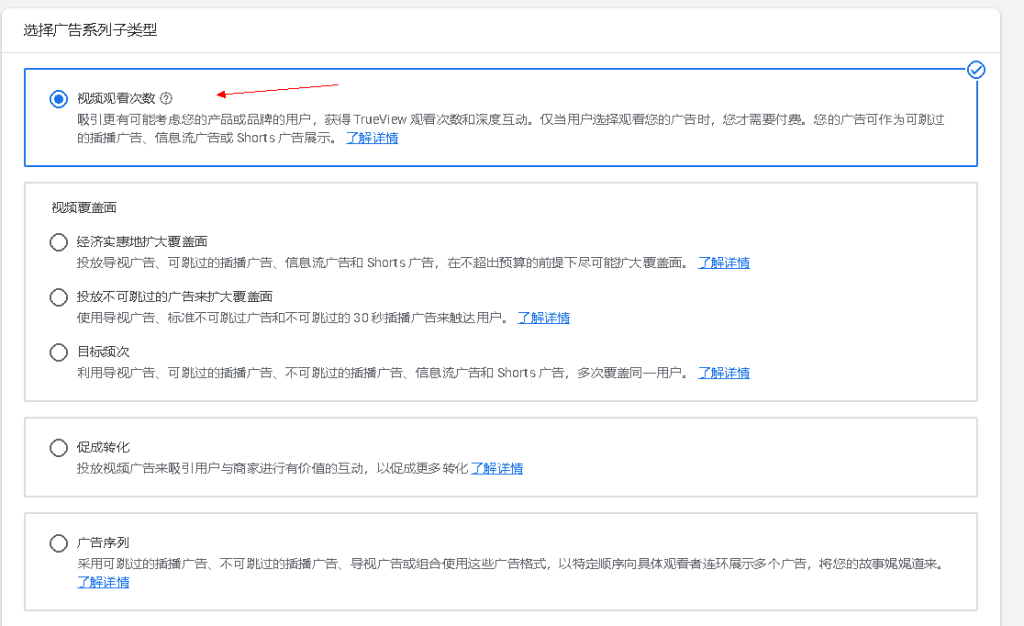Click the 选择广告系列子类型 panel title
Screen dimensions: 1024x626
[90, 30]
